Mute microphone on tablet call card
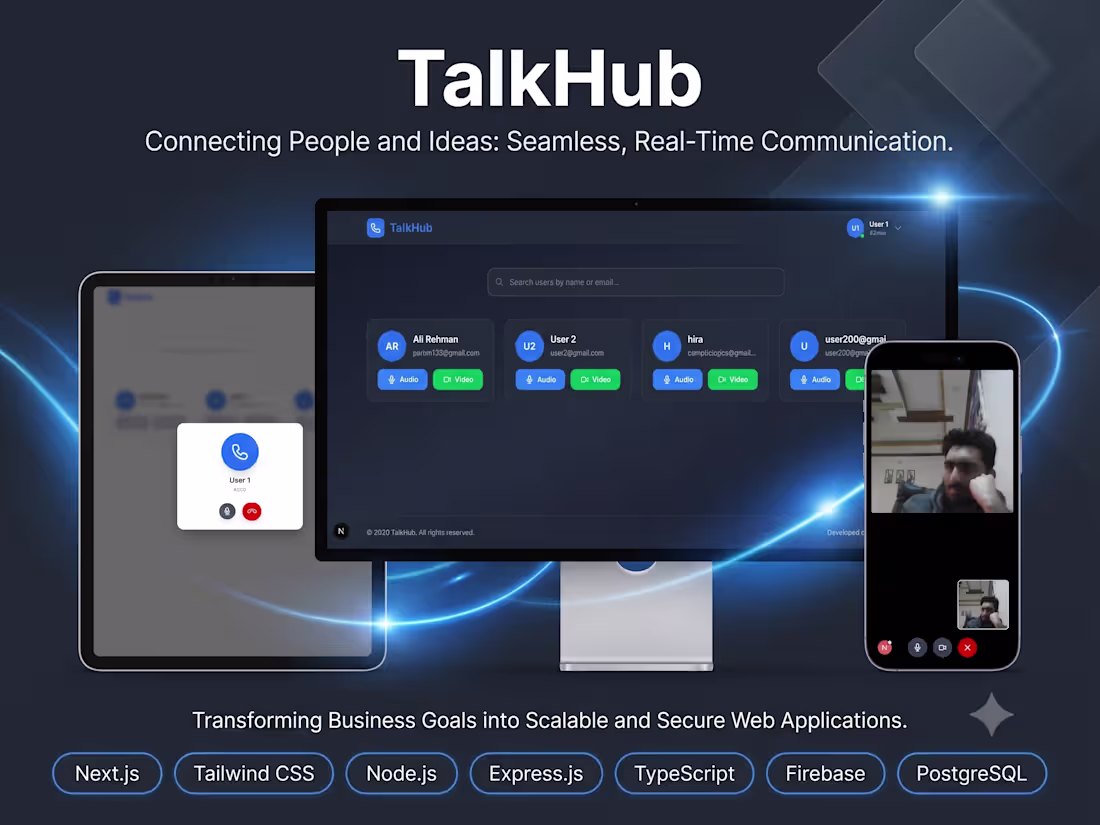 click(x=227, y=511)
